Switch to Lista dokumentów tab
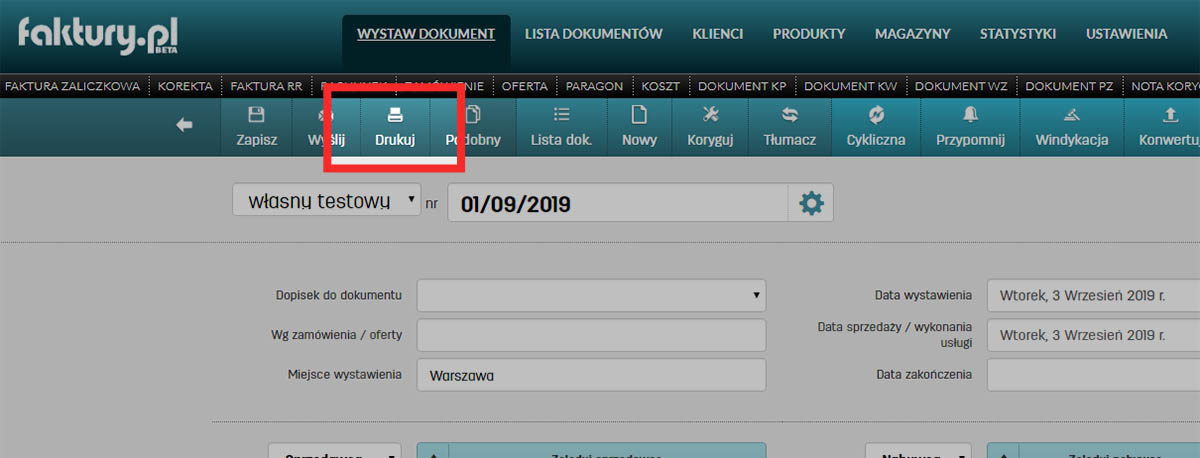The image size is (1200, 458). (x=593, y=34)
